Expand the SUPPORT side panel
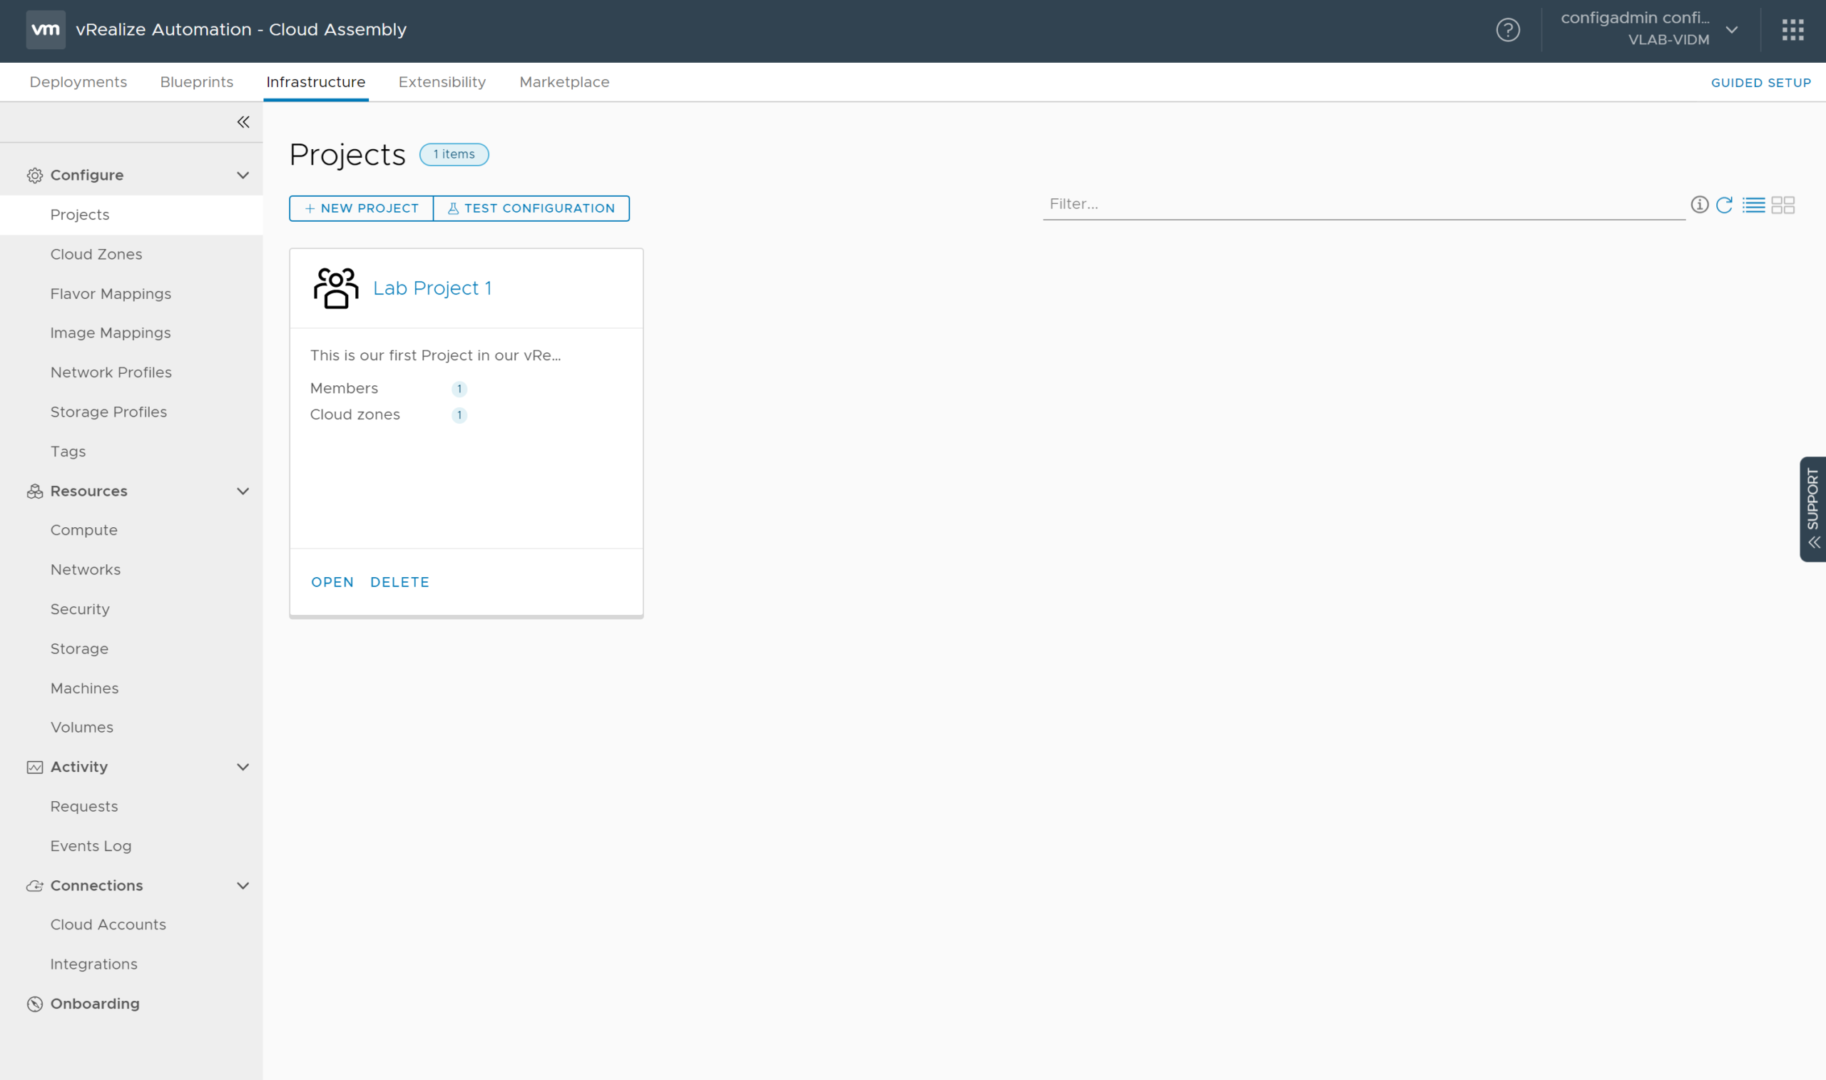Viewport: 1826px width, 1080px height. (x=1812, y=509)
